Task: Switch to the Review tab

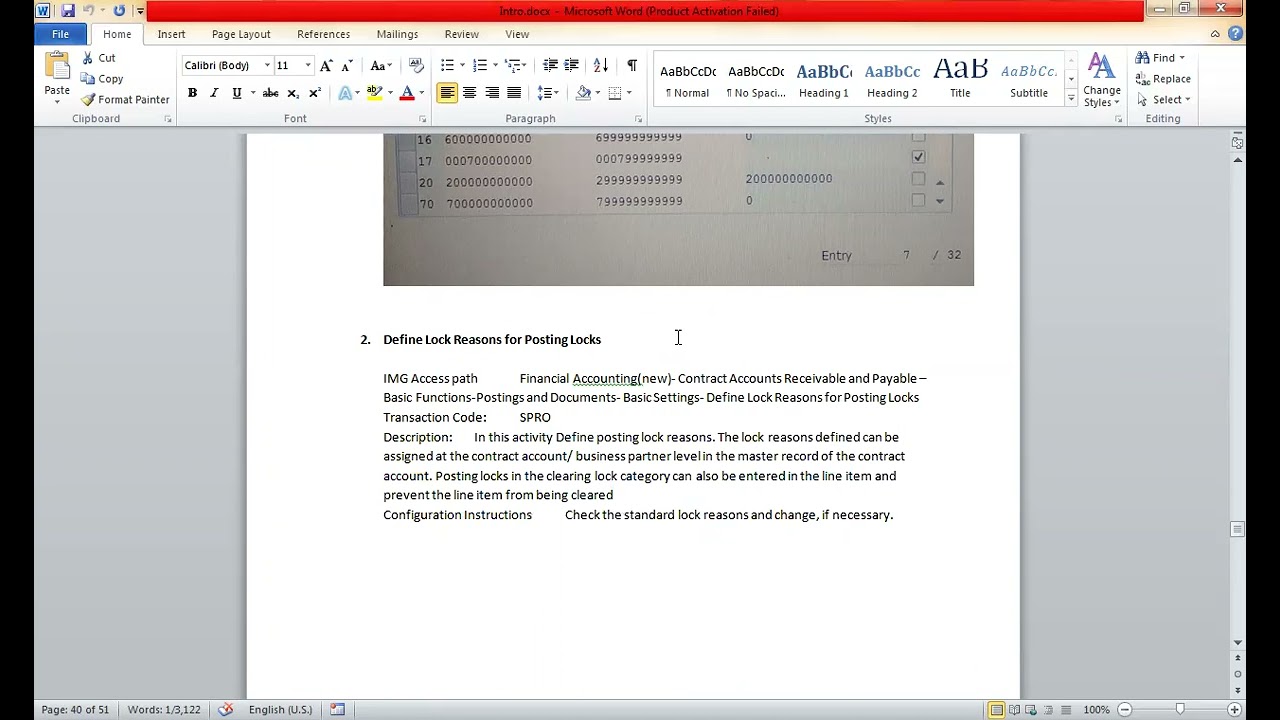Action: pyautogui.click(x=461, y=34)
